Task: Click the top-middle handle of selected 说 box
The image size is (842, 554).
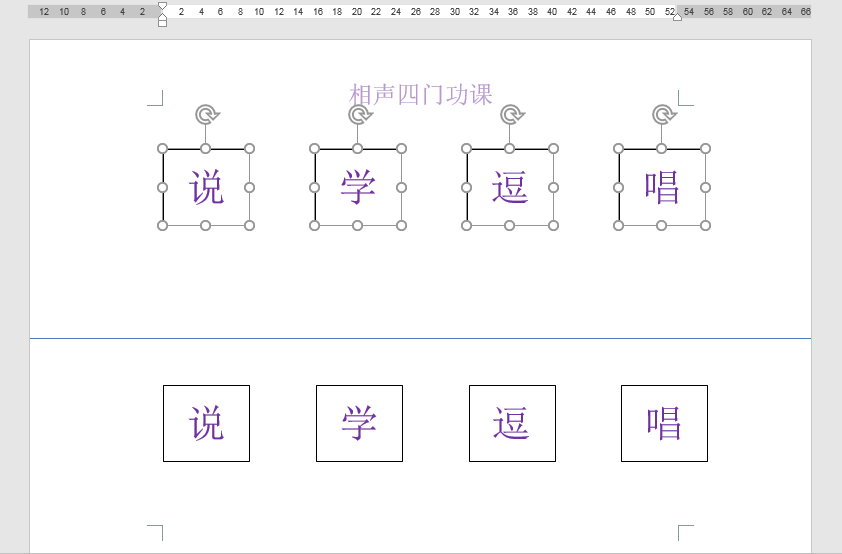Action: [x=206, y=149]
